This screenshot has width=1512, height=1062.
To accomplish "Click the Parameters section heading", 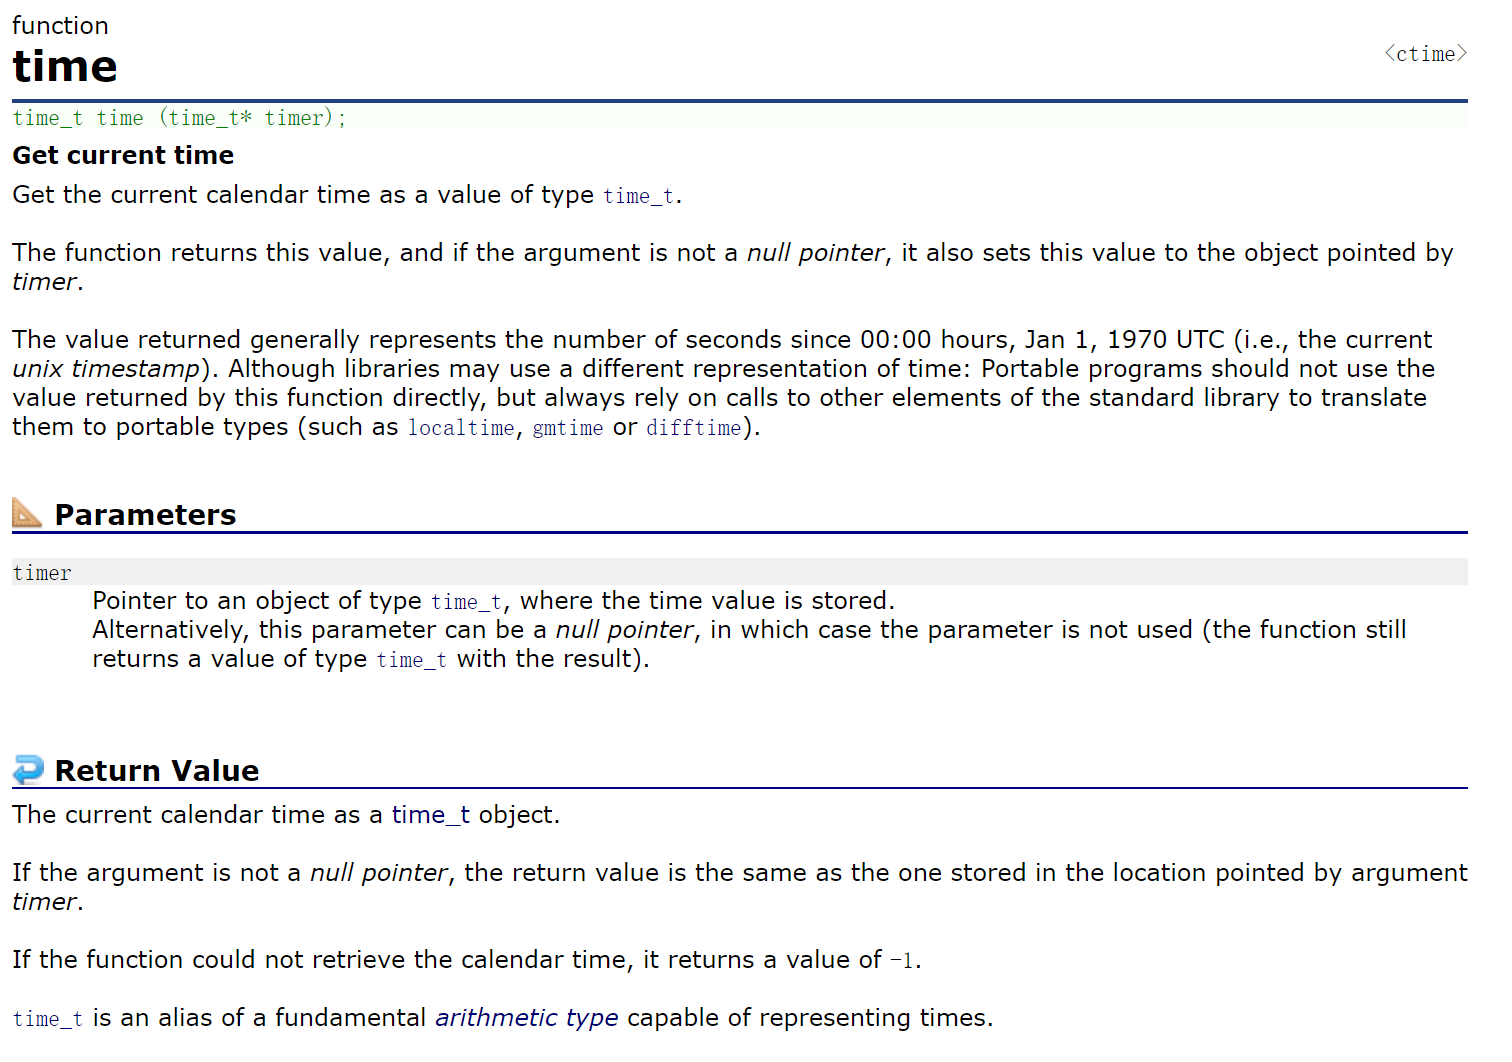I will [x=145, y=515].
